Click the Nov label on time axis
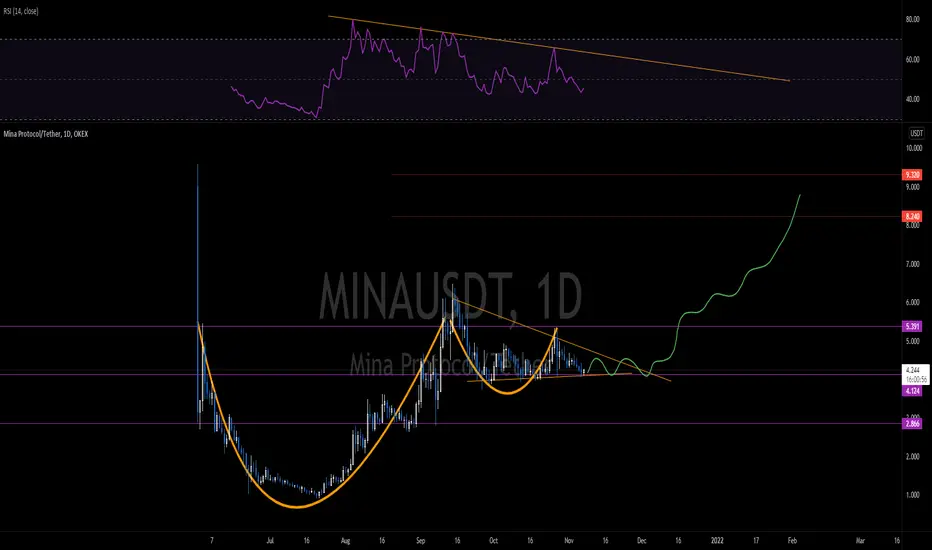 click(569, 540)
